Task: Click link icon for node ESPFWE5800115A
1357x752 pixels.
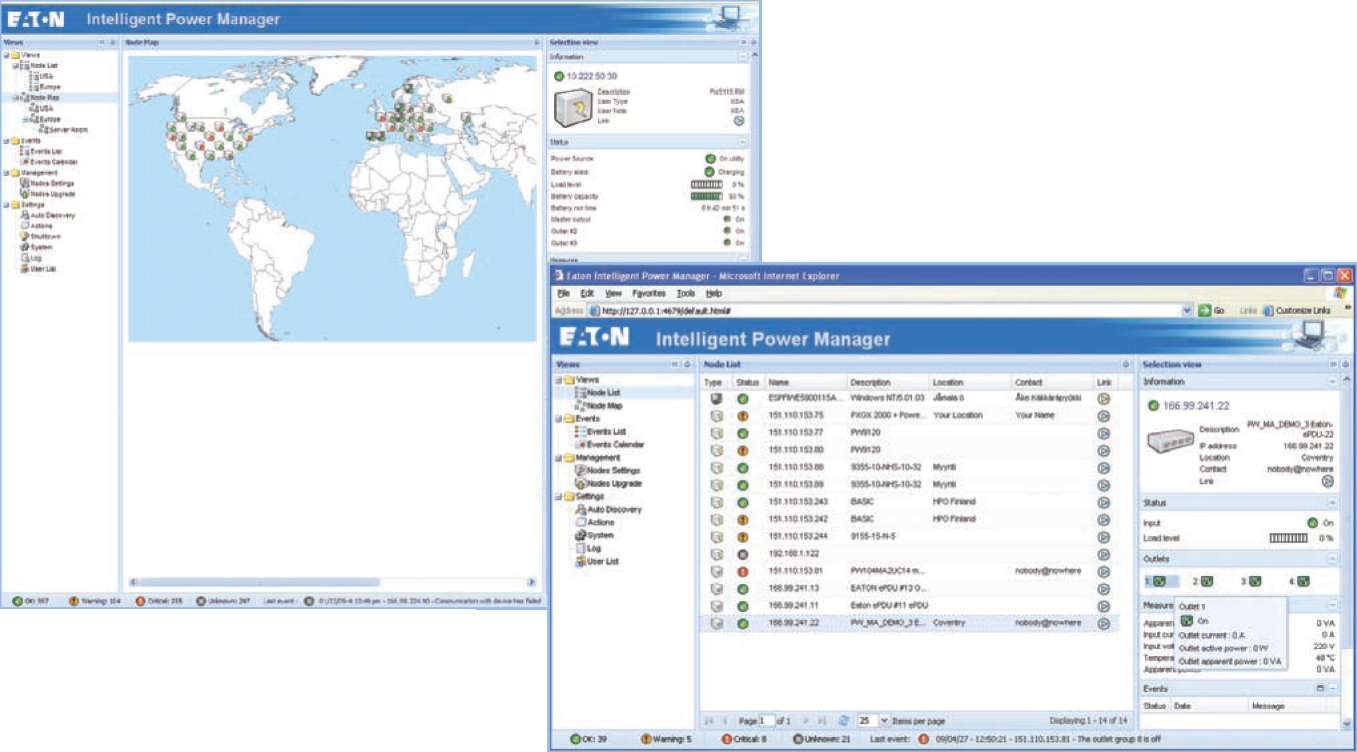Action: coord(1103,398)
